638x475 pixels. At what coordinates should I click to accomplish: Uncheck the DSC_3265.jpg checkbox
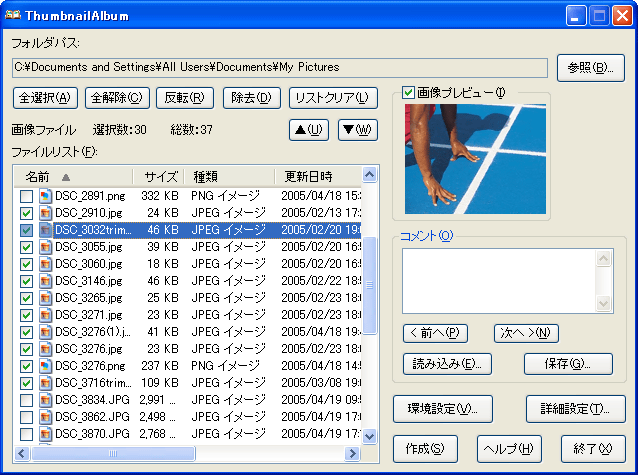[27, 298]
